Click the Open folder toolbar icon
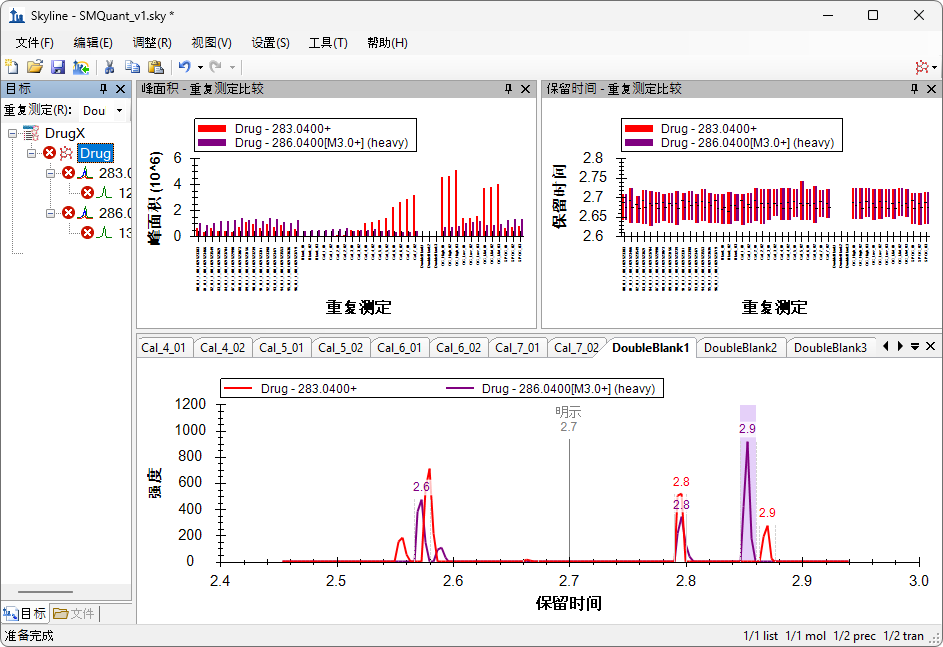 pyautogui.click(x=35, y=67)
